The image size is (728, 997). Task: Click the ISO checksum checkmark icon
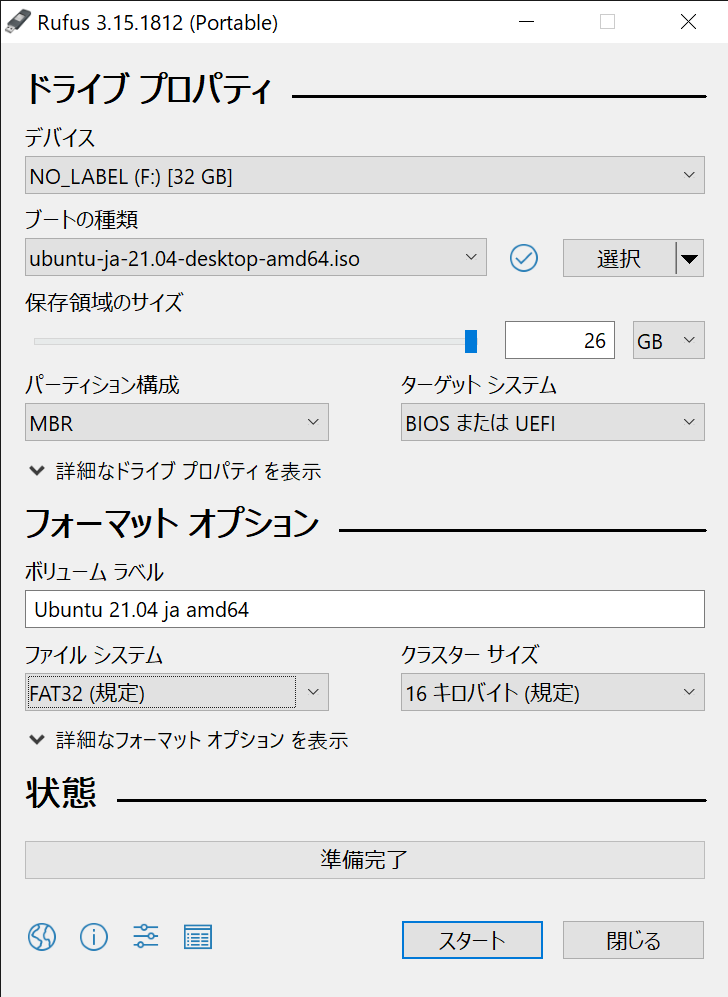[524, 258]
